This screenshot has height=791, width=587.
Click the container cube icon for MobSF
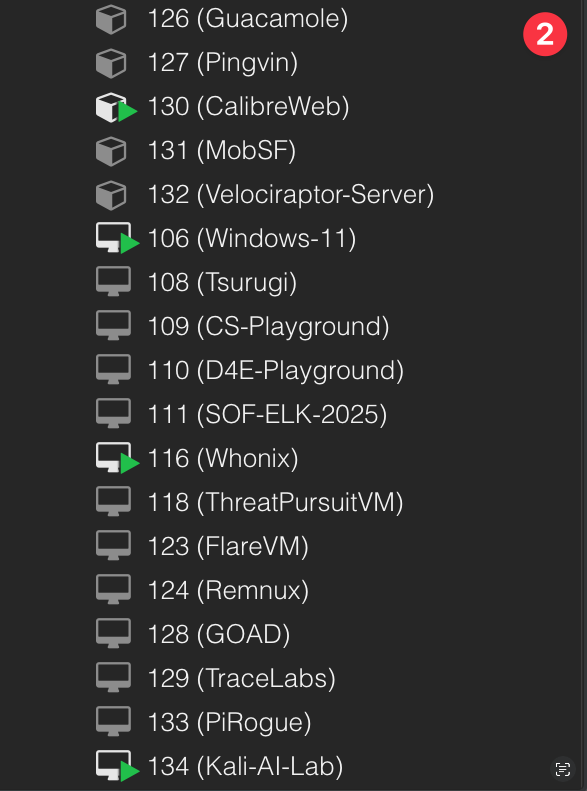click(111, 151)
